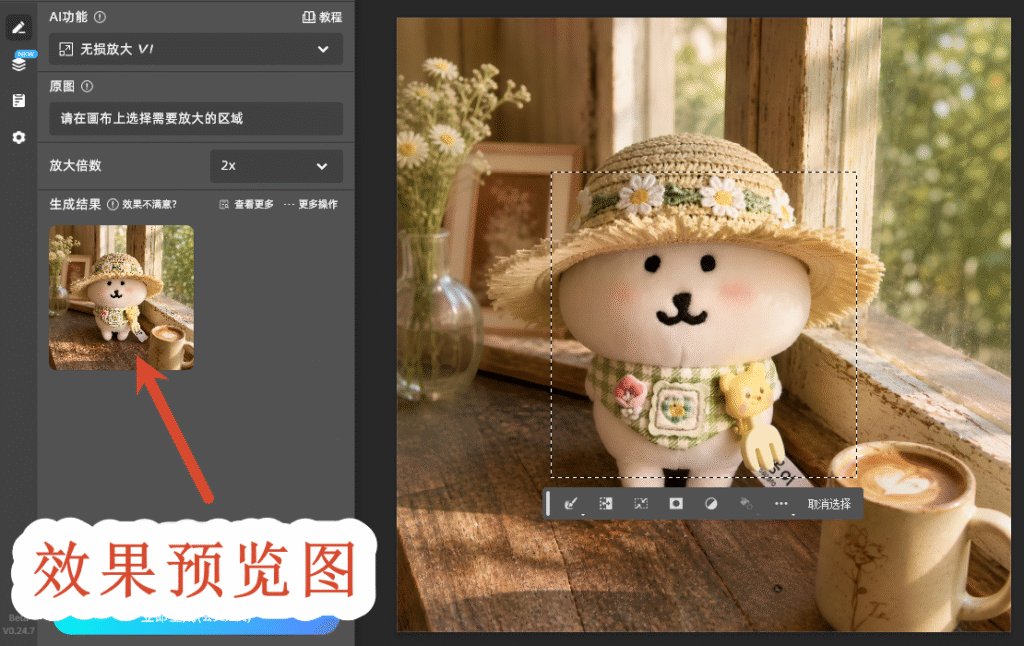Click 查看更多 to view more results
Viewport: 1024px width, 646px height.
pyautogui.click(x=246, y=204)
